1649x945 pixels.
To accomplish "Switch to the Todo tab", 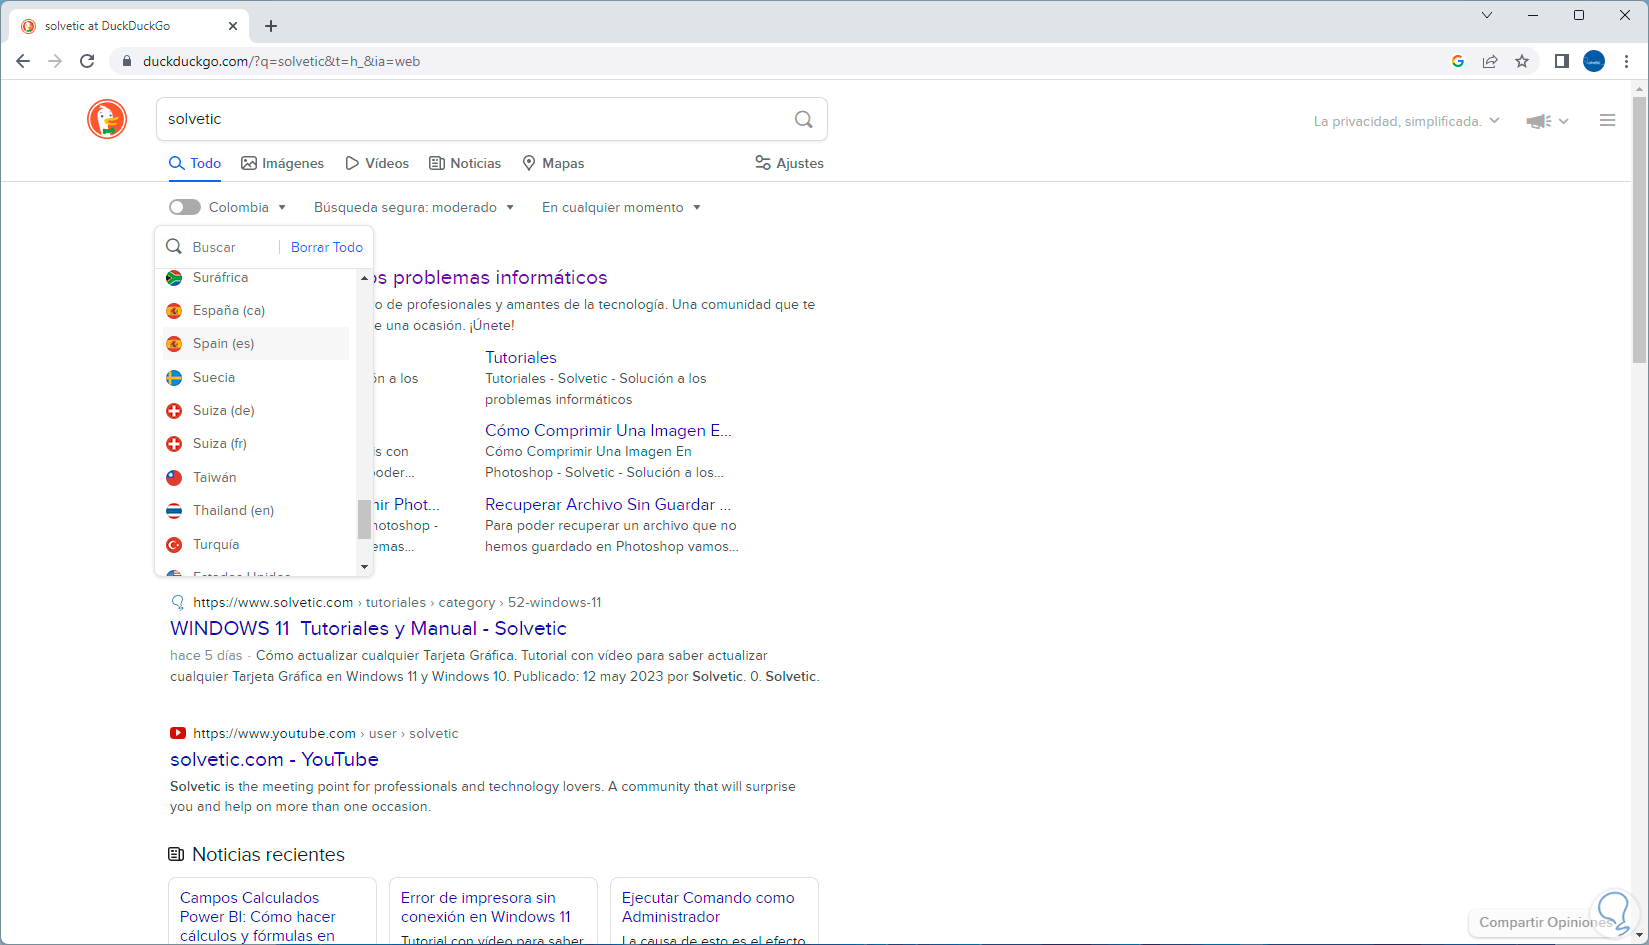I will pyautogui.click(x=195, y=163).
